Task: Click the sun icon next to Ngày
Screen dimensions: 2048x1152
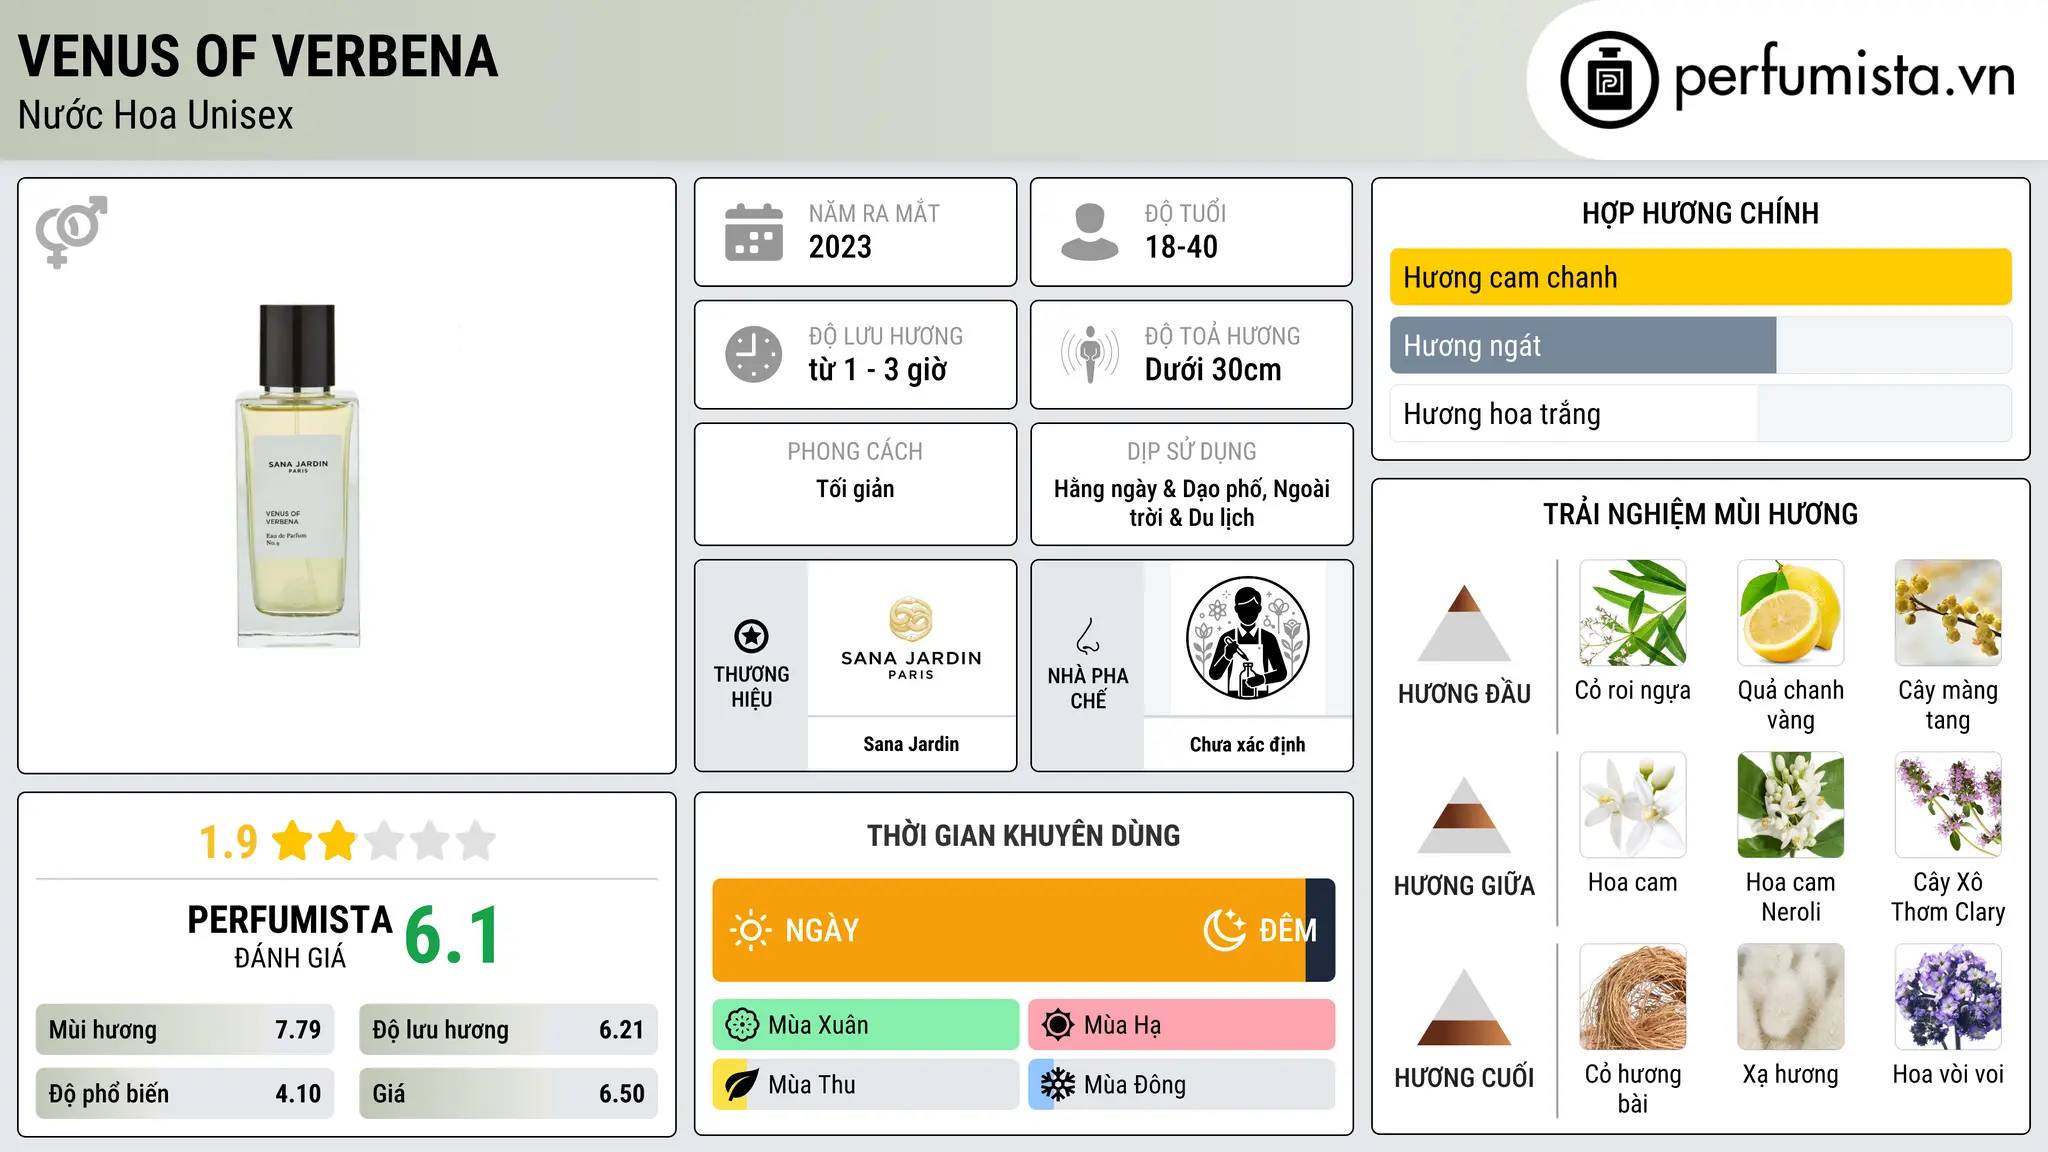Action: (x=750, y=930)
